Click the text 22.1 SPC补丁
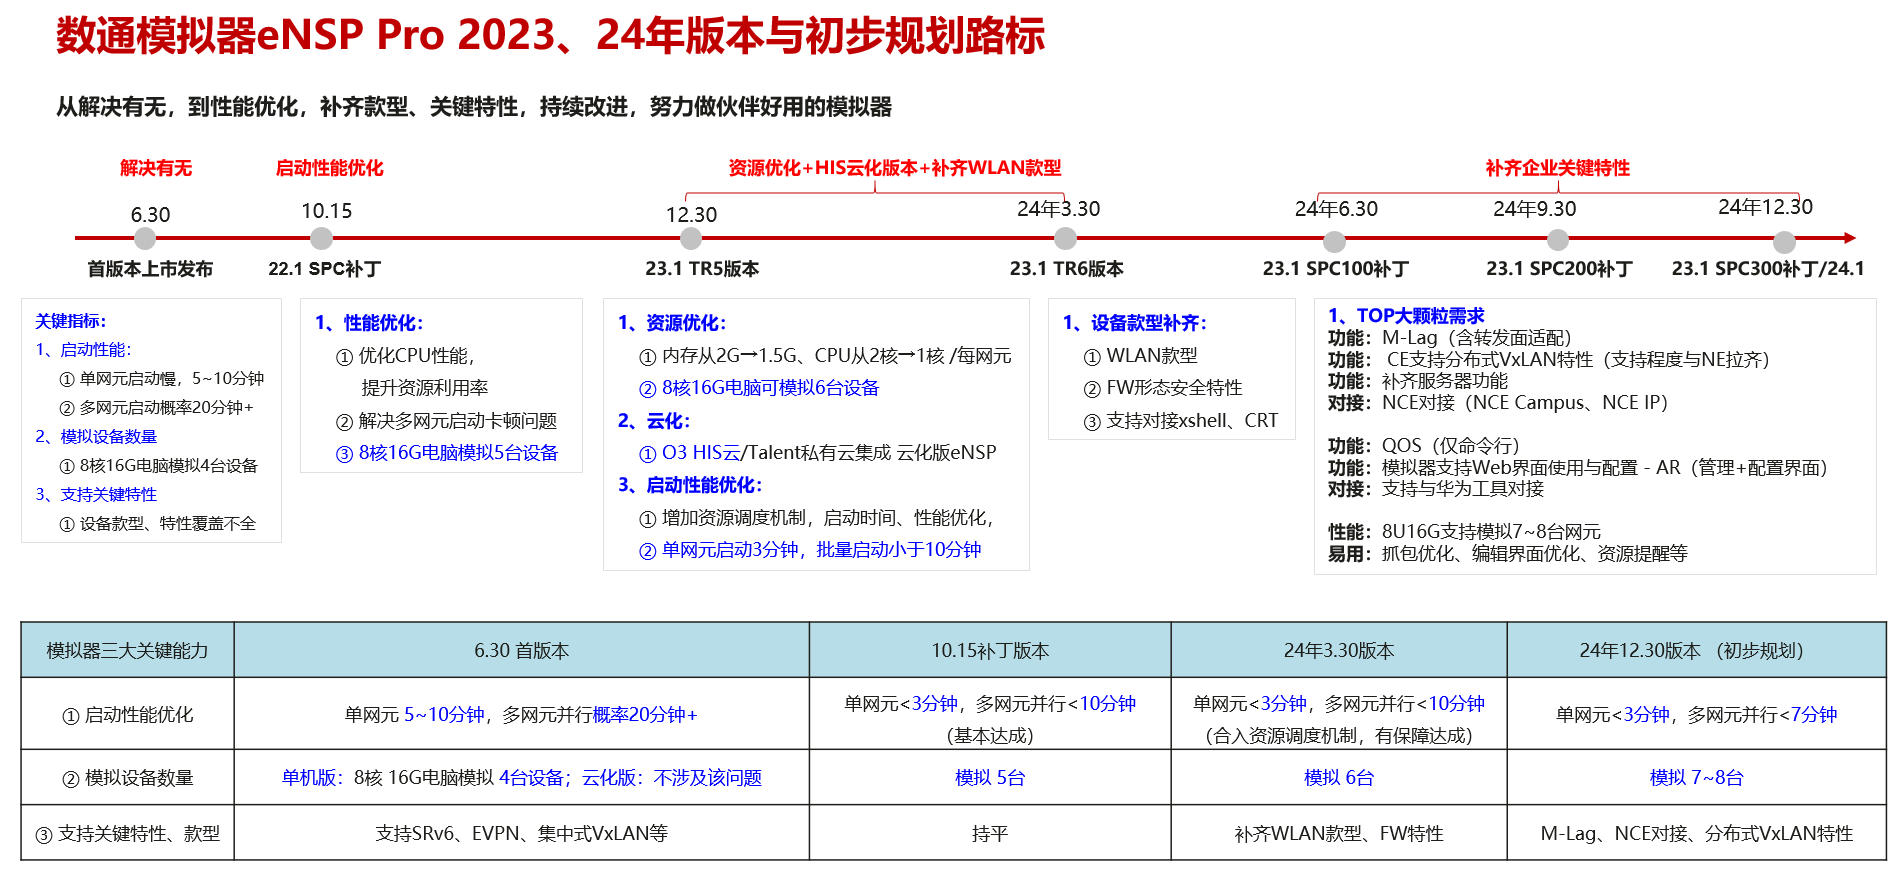Viewport: 1896px width, 884px height. coord(325,269)
